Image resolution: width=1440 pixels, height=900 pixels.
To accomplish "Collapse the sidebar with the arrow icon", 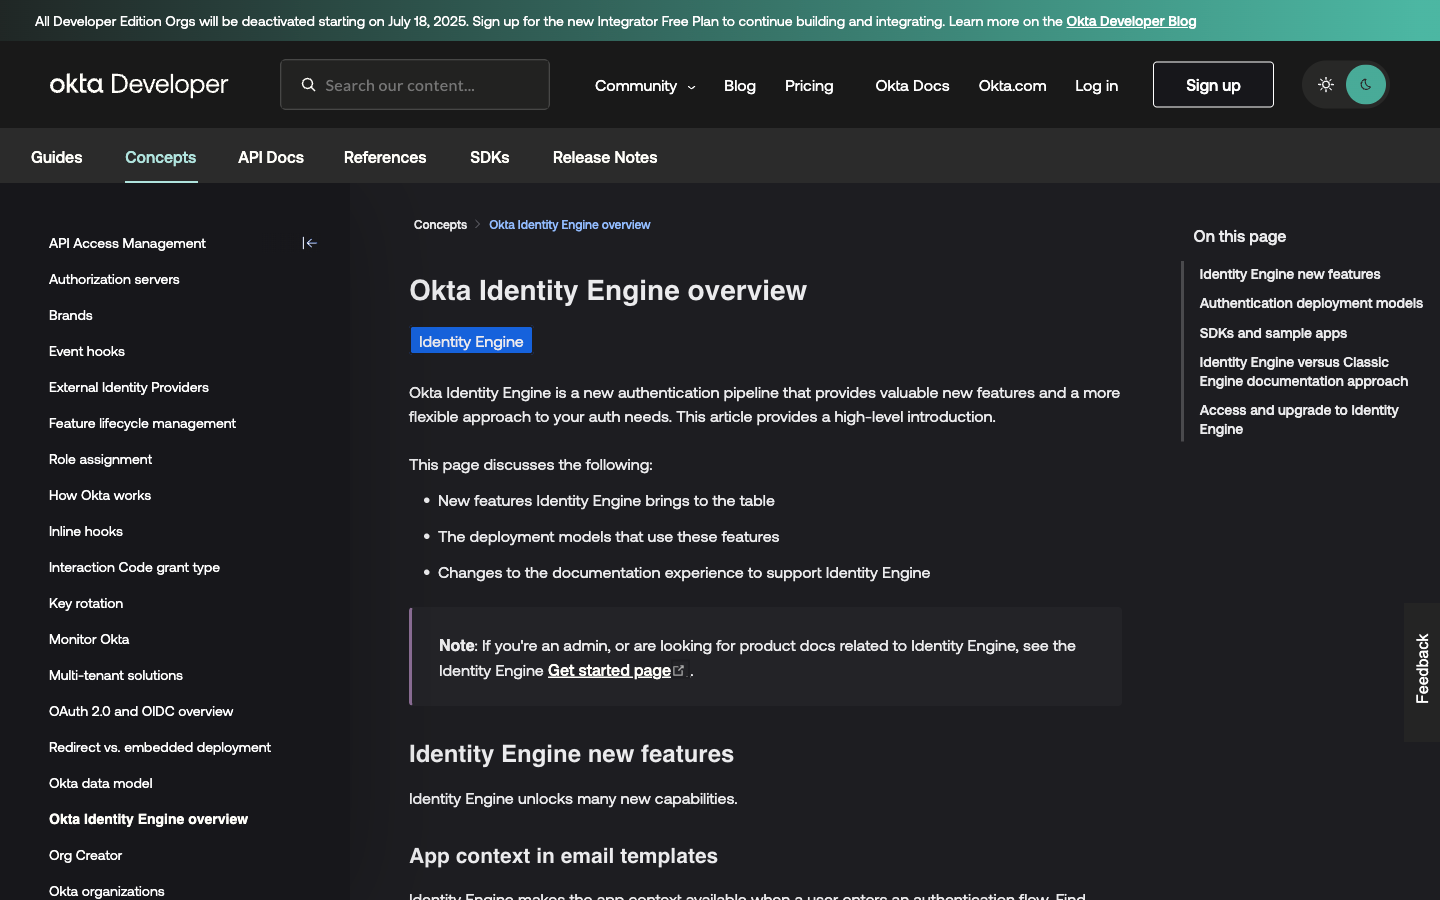I will coord(310,243).
